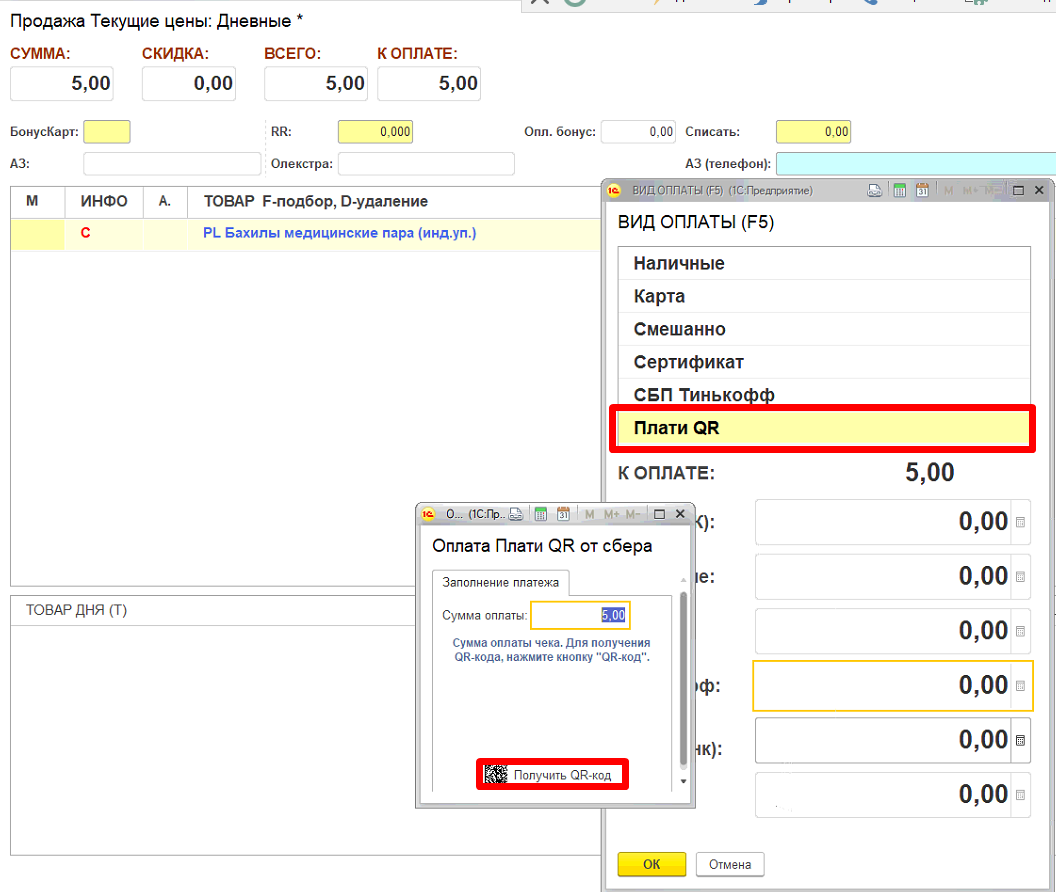Confirm payment with the yellow ОК button
This screenshot has width=1056, height=892.
(x=651, y=864)
